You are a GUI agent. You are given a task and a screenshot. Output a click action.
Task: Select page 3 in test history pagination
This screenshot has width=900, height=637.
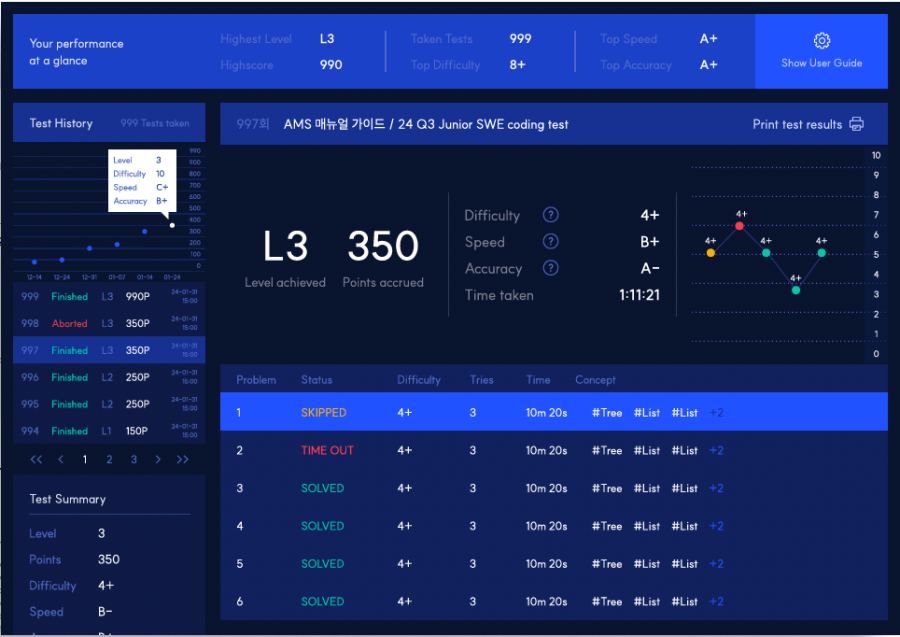click(134, 459)
